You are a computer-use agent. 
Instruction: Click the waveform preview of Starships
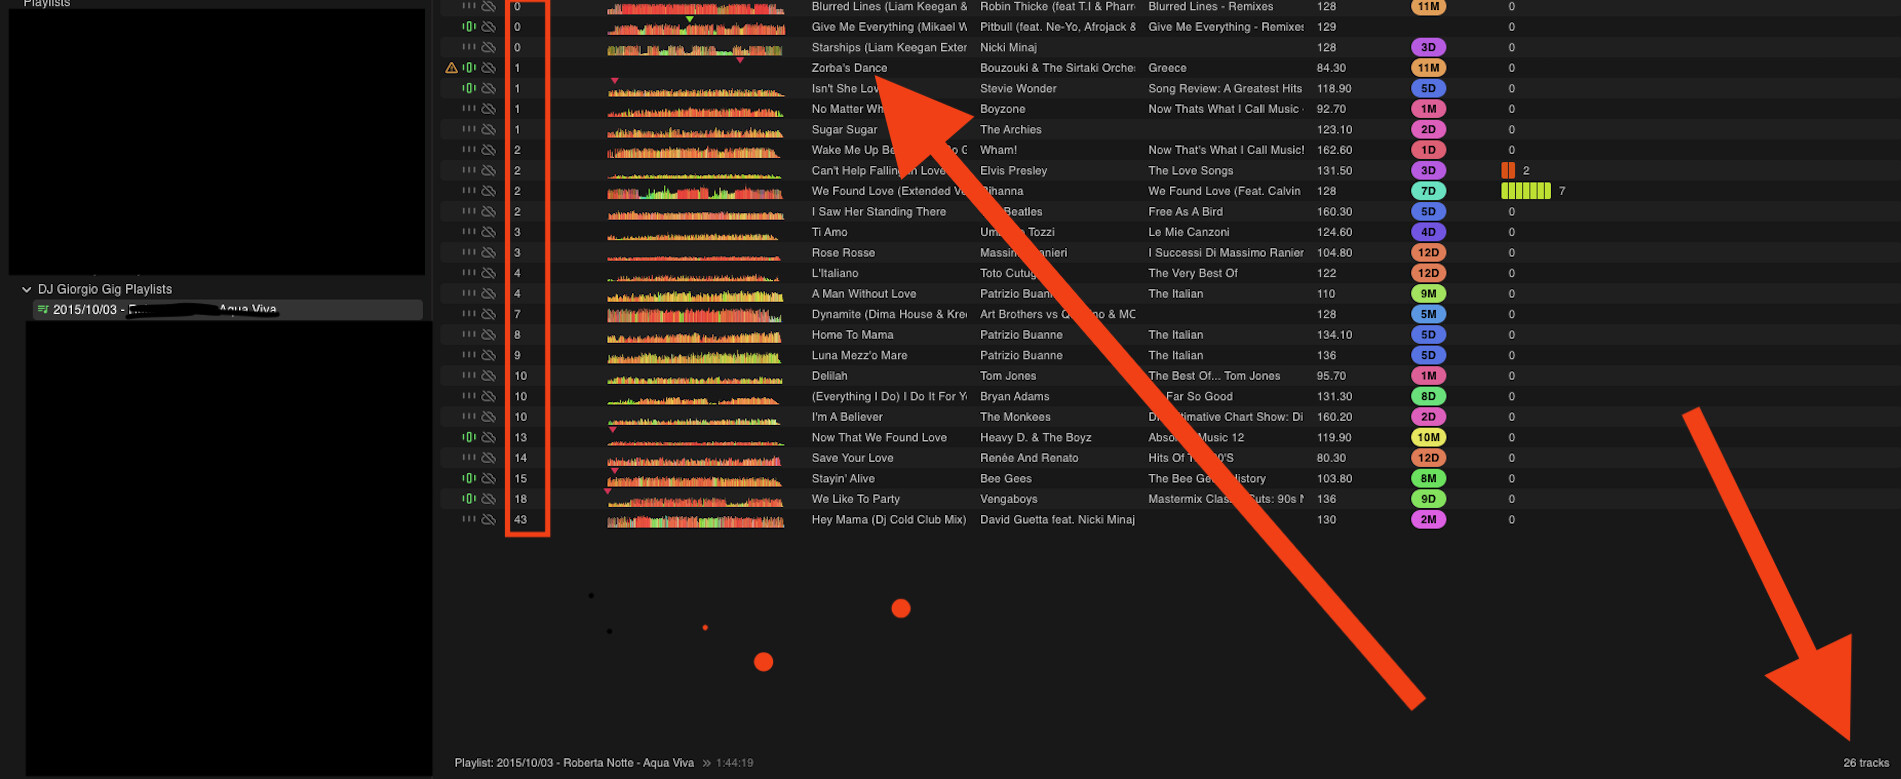pyautogui.click(x=695, y=49)
